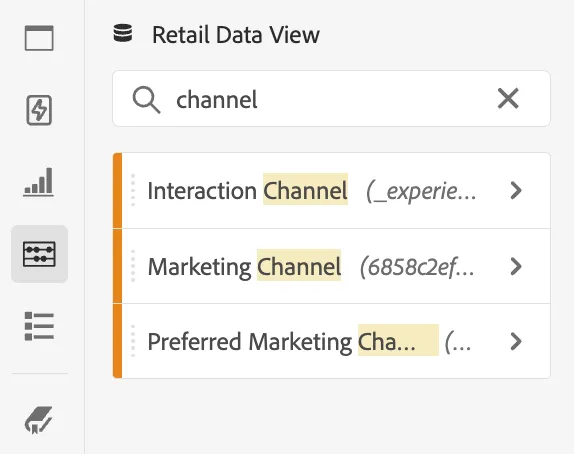
Task: Expand Interaction Channel chevron
Action: pos(516,190)
